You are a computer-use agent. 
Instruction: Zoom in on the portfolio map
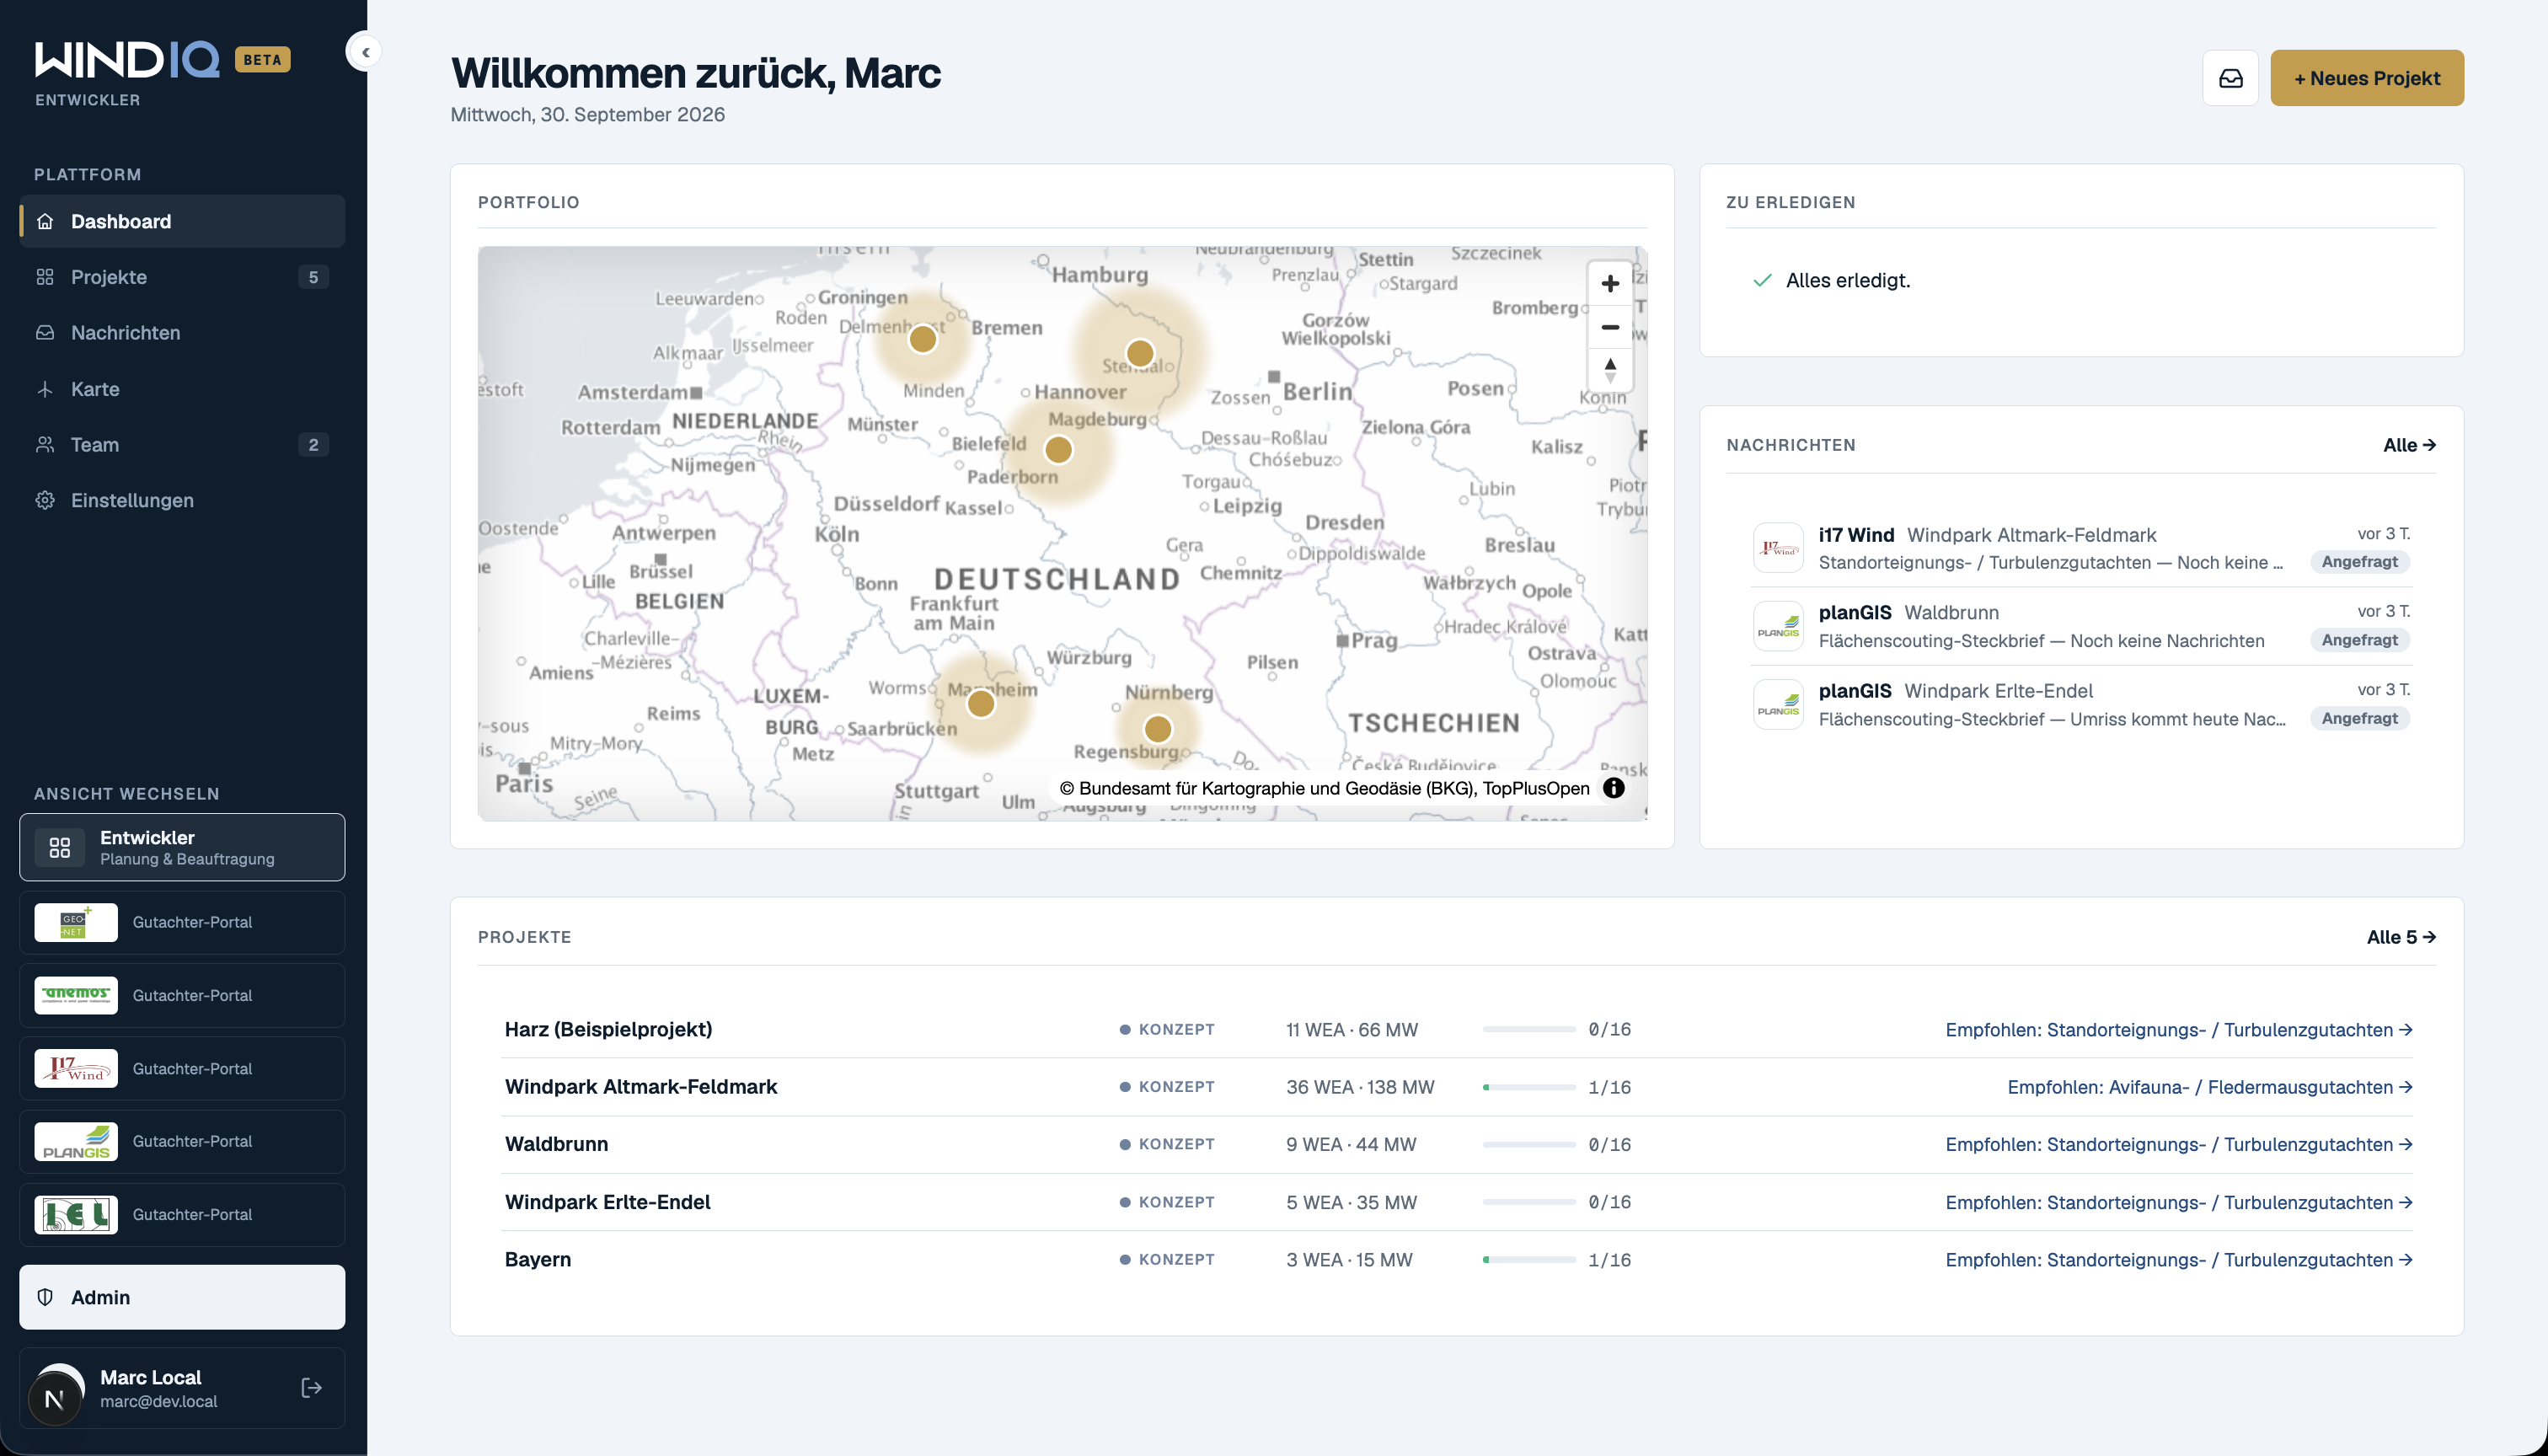(1610, 284)
